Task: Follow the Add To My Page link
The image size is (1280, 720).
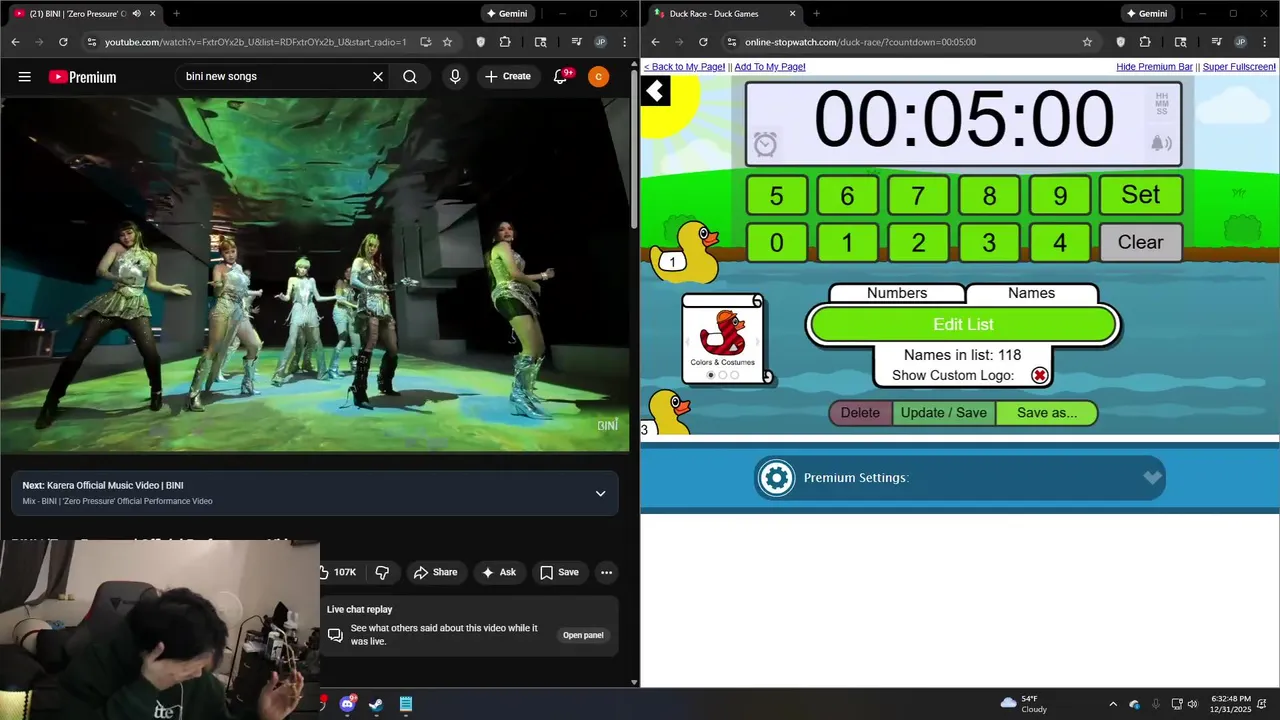Action: coord(770,67)
